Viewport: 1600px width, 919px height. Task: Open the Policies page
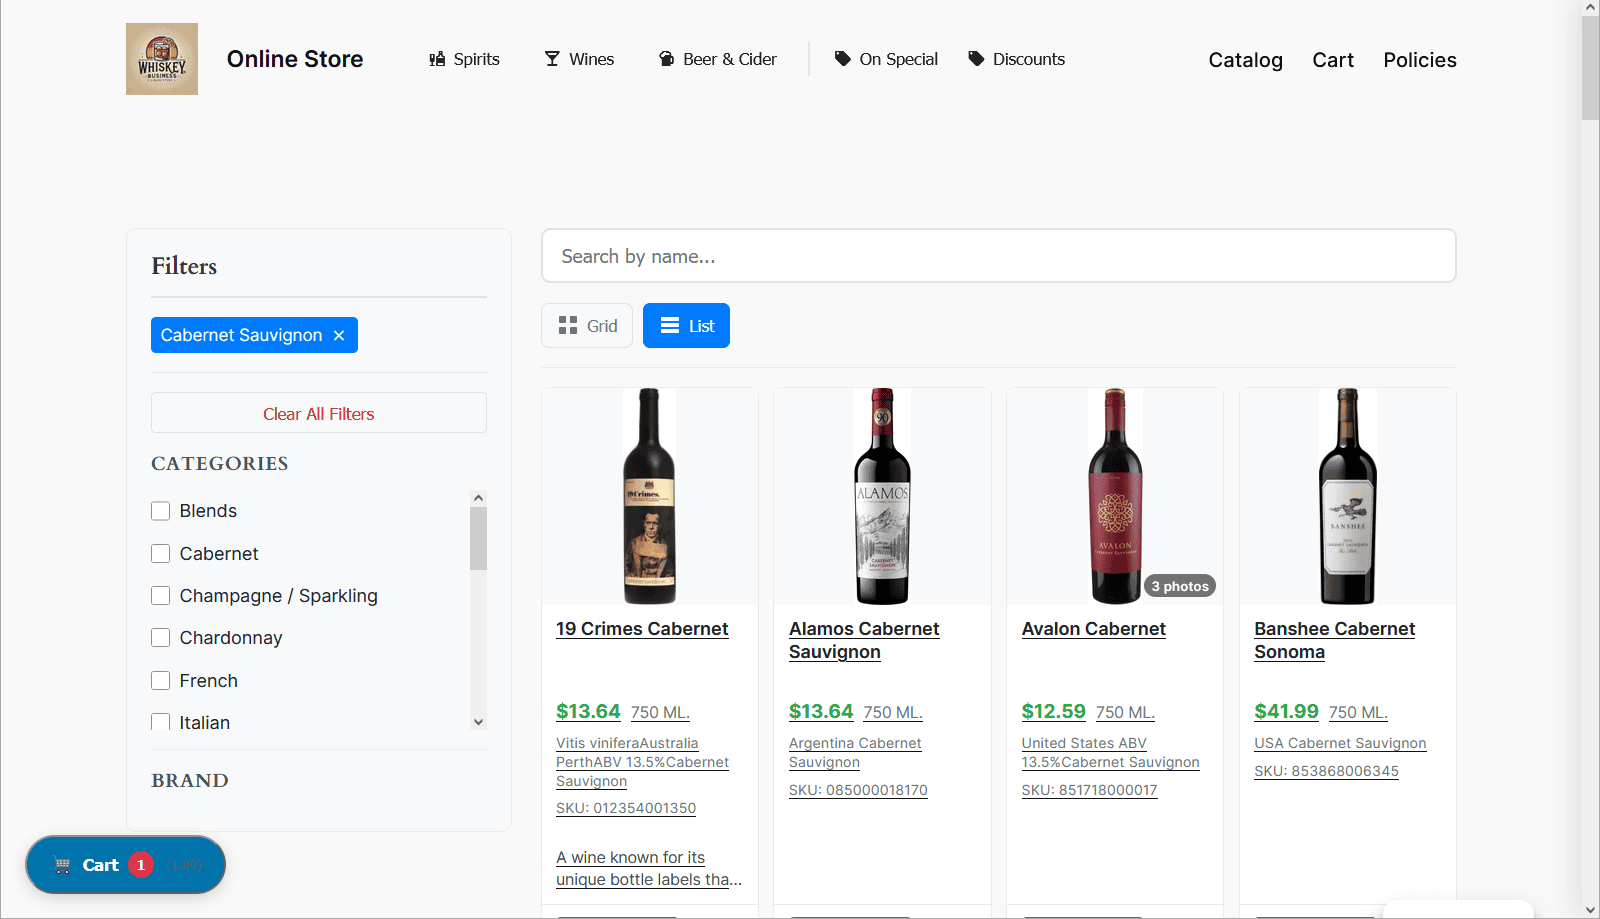click(1420, 60)
